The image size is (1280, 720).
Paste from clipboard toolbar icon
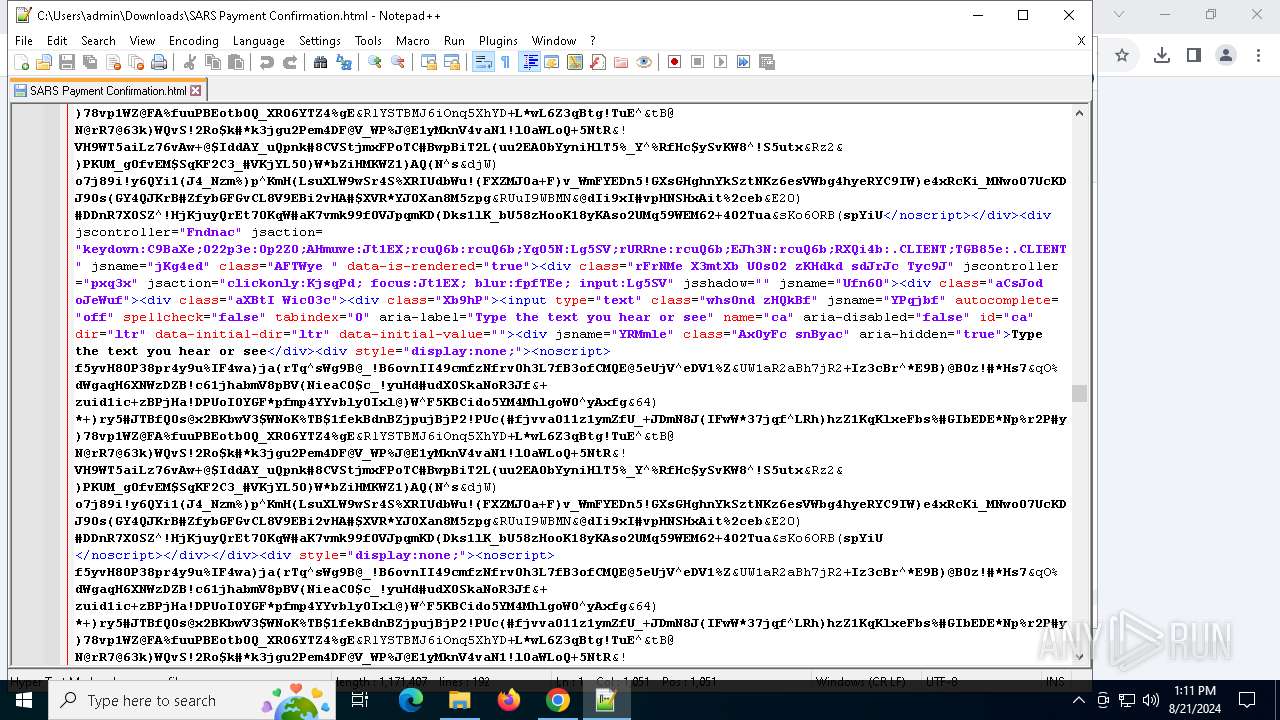(x=236, y=62)
